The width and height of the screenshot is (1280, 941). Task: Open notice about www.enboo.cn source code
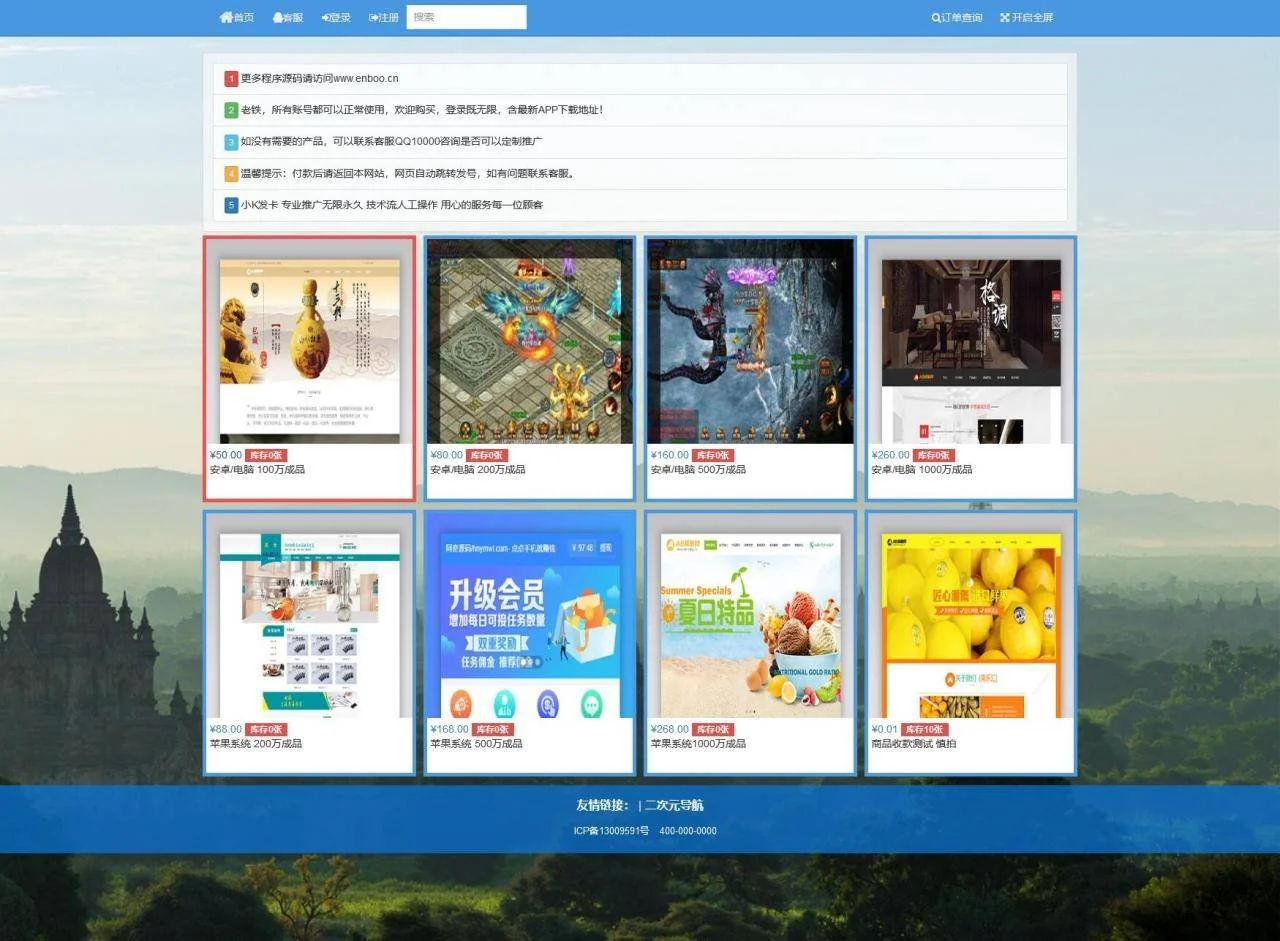coord(320,79)
